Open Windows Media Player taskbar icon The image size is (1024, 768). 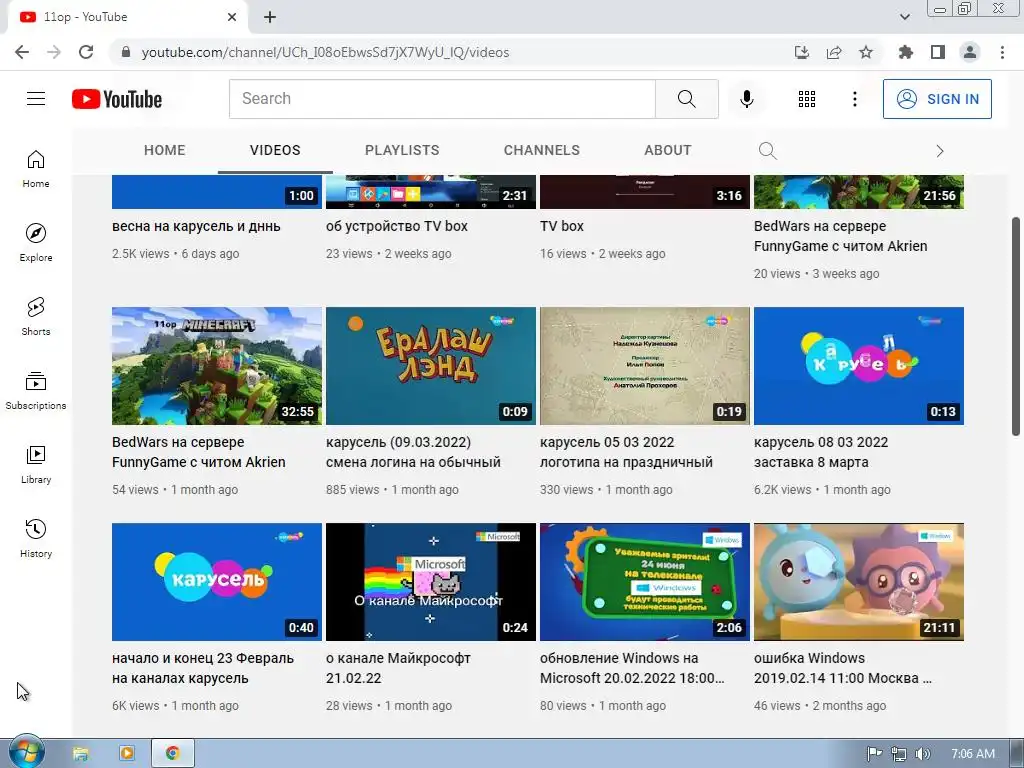point(127,754)
